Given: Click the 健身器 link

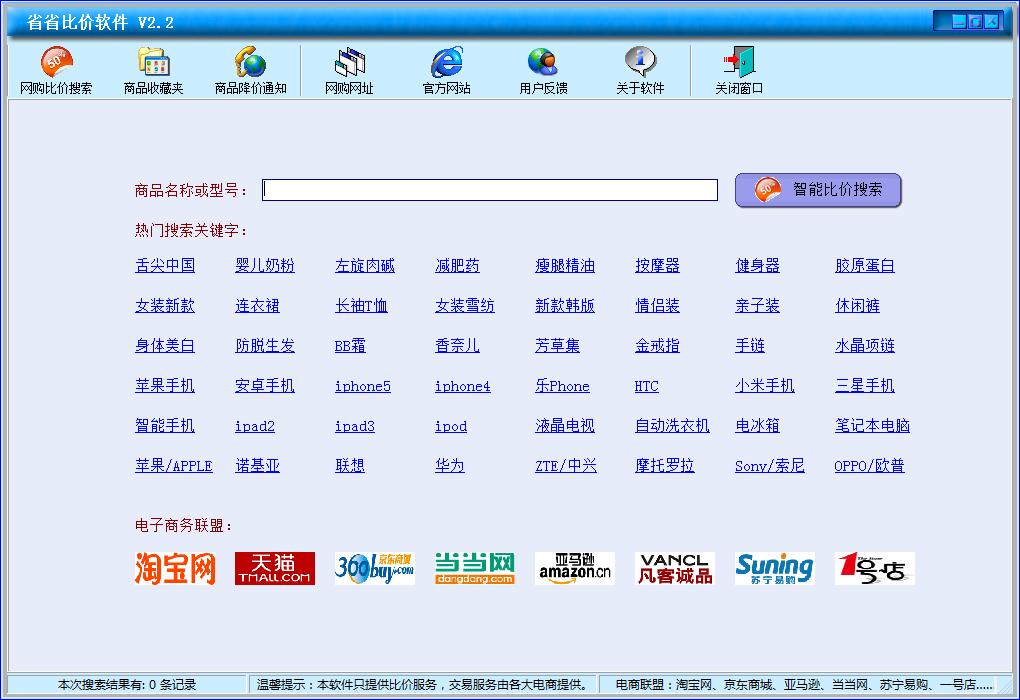Looking at the screenshot, I should tap(757, 265).
